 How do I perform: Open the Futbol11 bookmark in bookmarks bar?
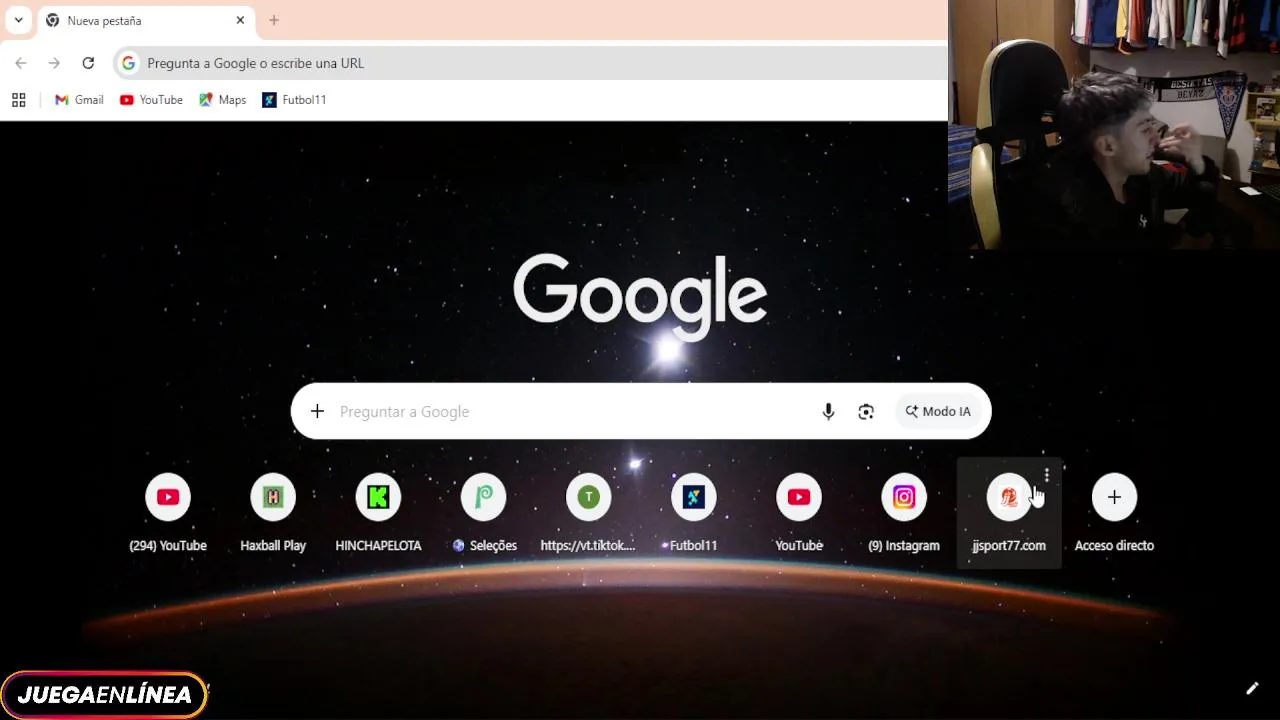pyautogui.click(x=294, y=100)
